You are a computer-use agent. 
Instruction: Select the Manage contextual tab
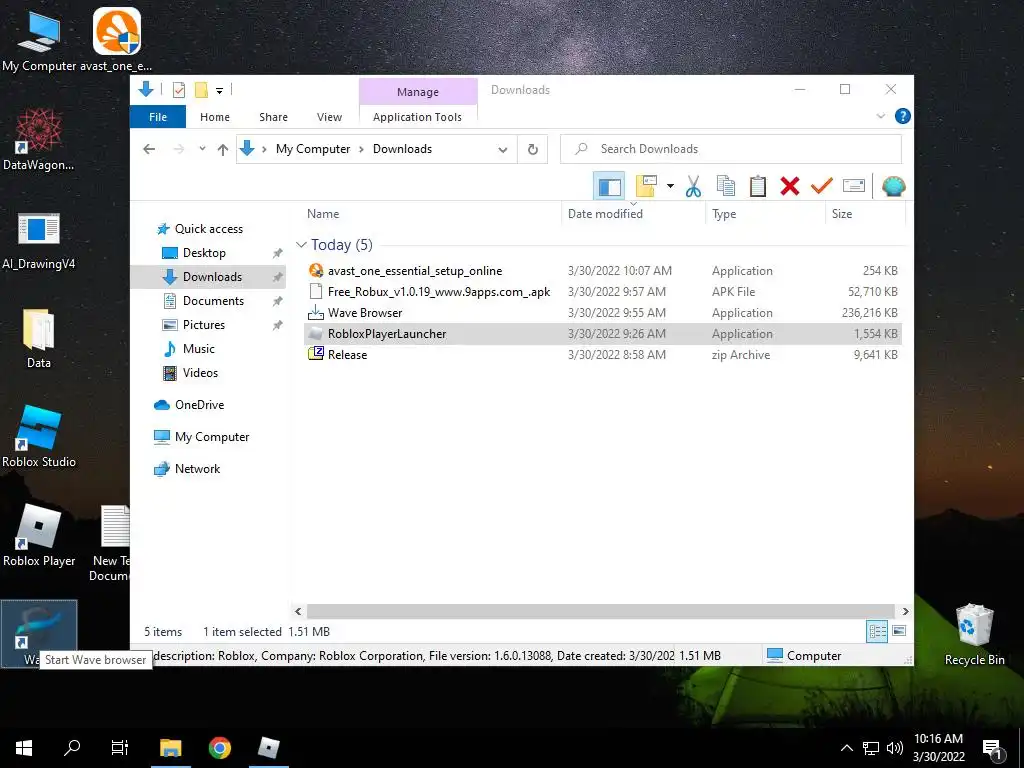(418, 92)
